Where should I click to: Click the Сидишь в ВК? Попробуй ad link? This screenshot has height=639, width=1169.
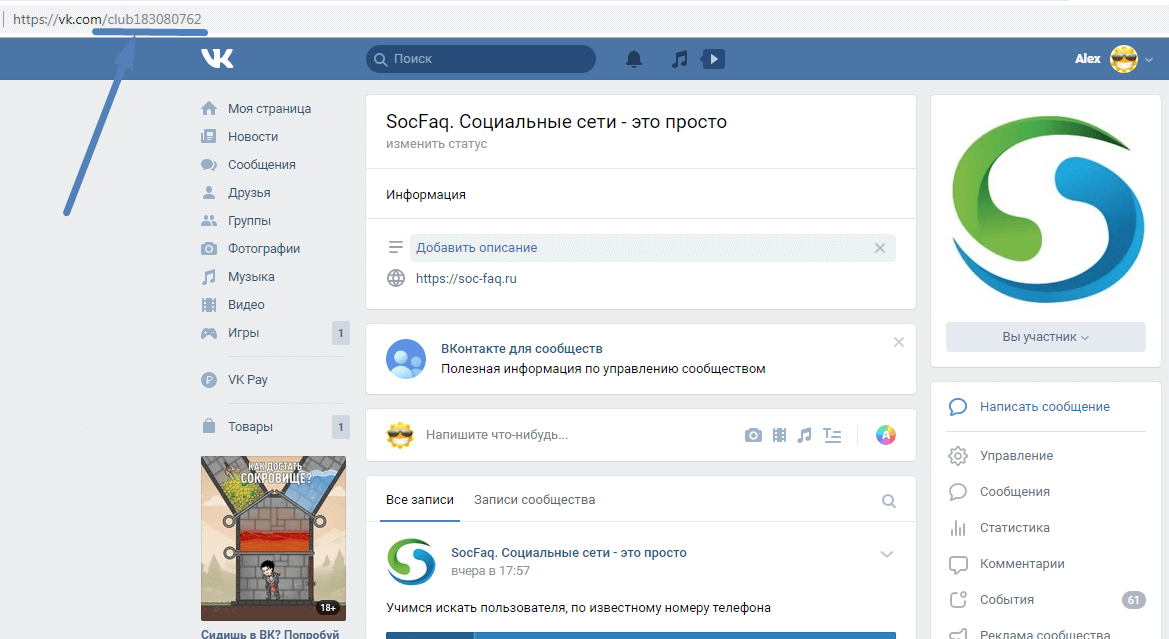(270, 633)
